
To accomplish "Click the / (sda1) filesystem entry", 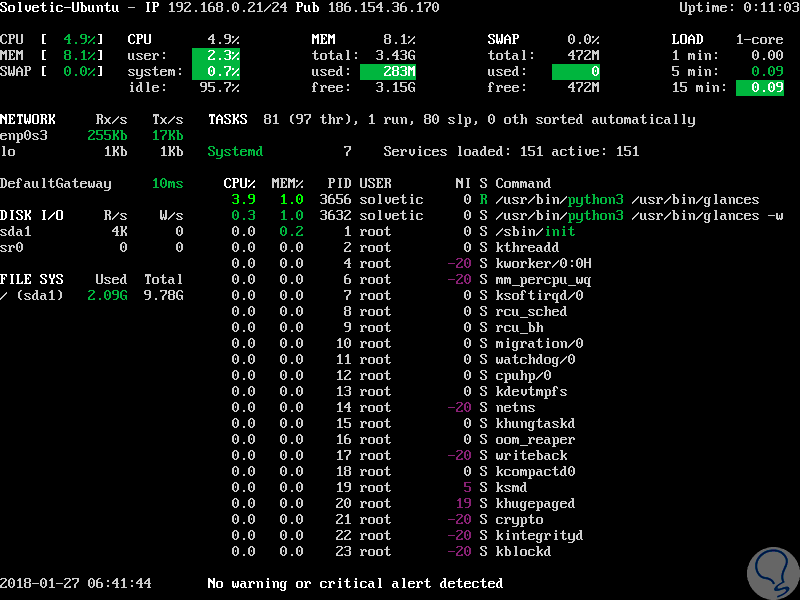I will click(32, 295).
